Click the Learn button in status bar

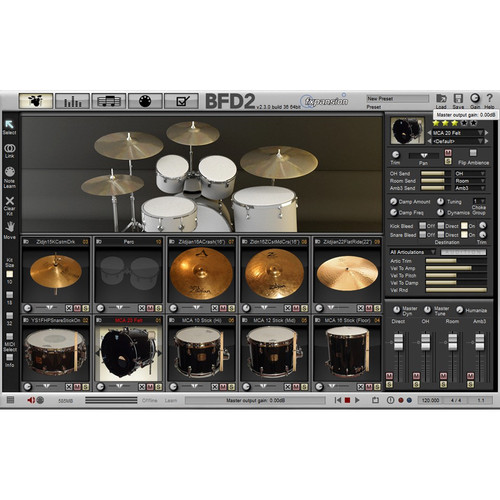[x=171, y=400]
